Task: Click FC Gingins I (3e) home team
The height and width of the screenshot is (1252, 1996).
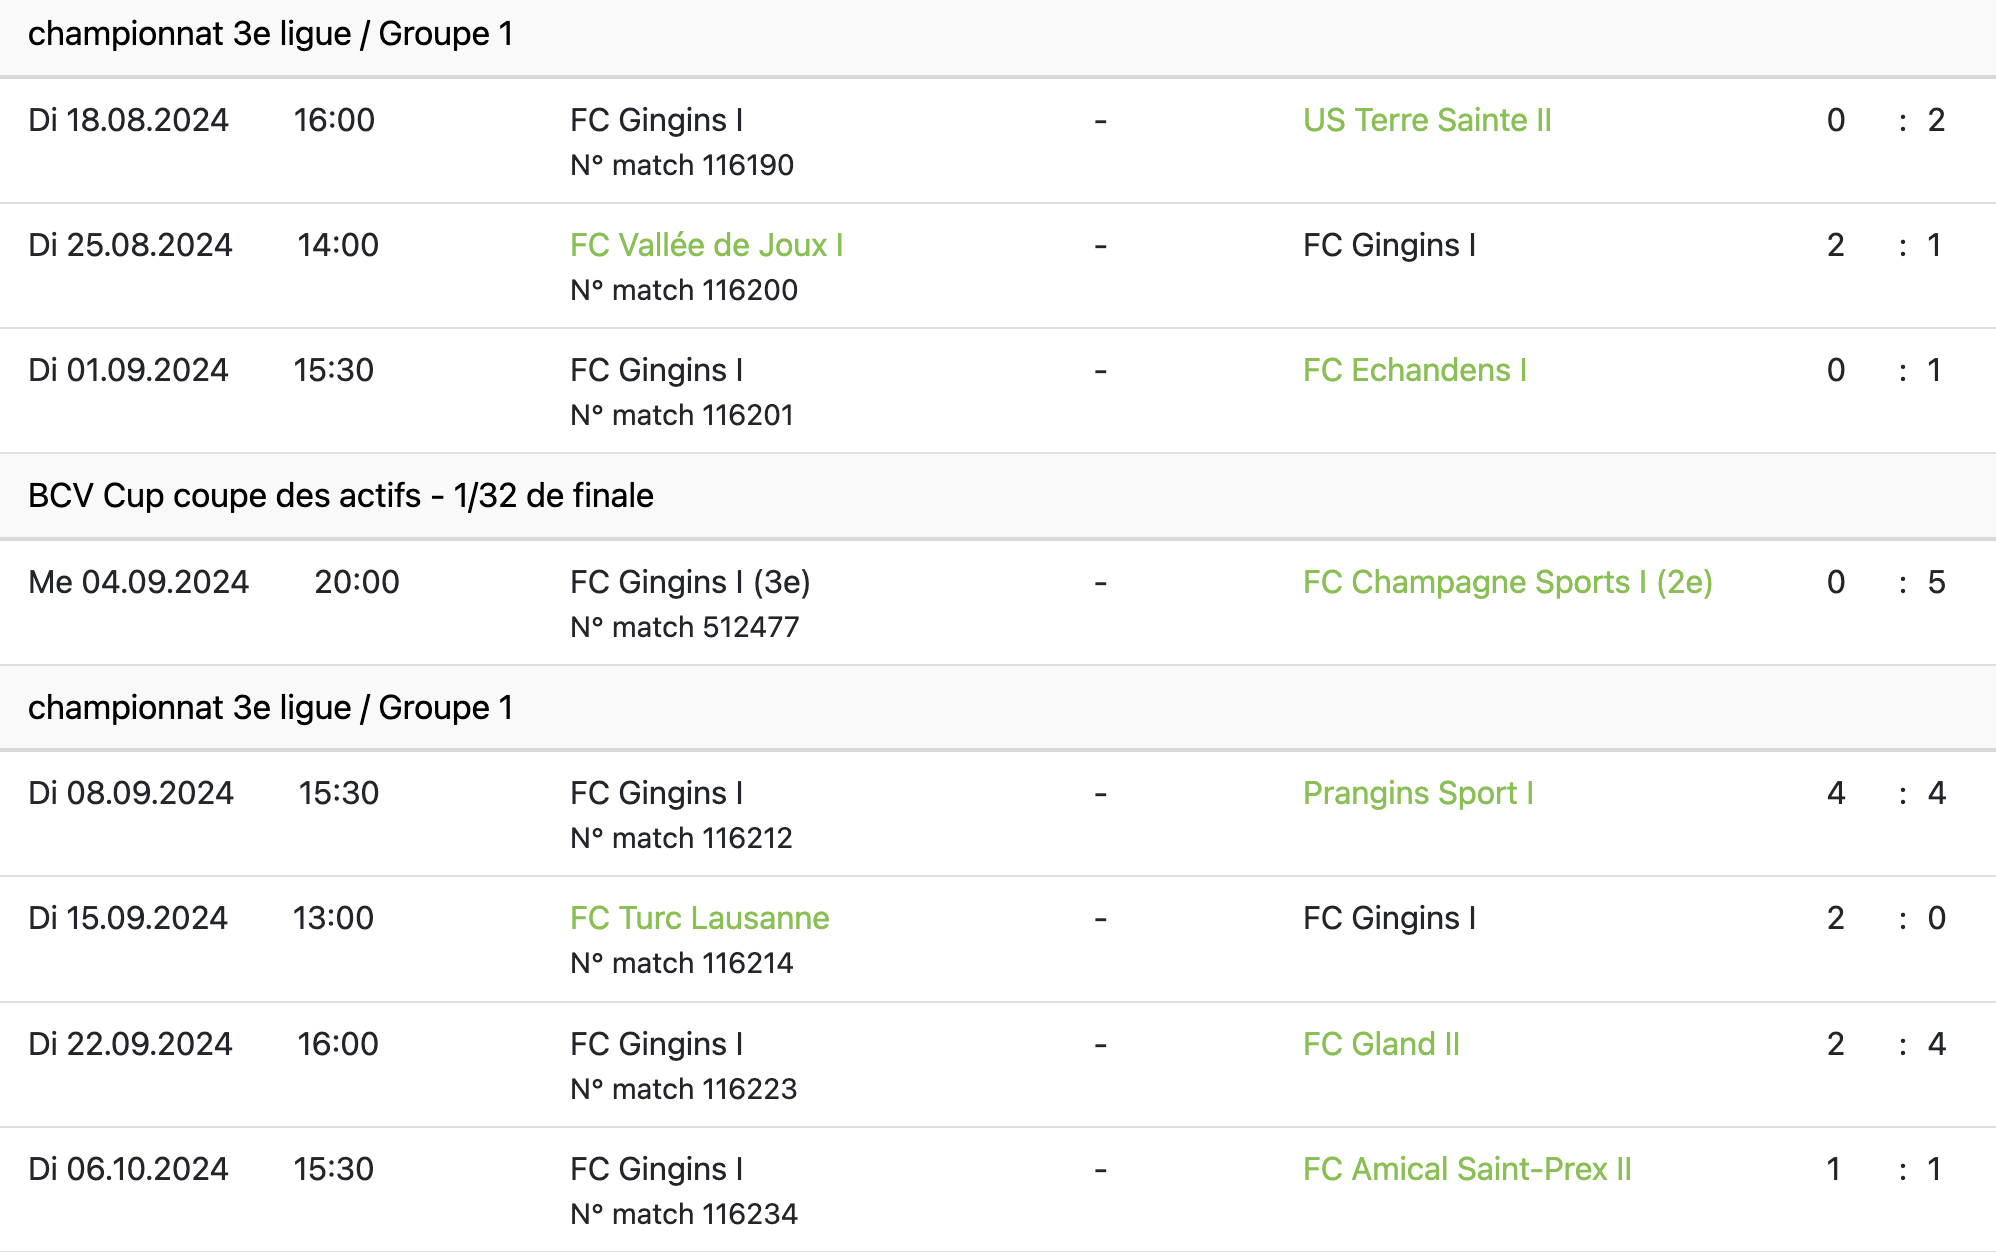Action: 690,582
